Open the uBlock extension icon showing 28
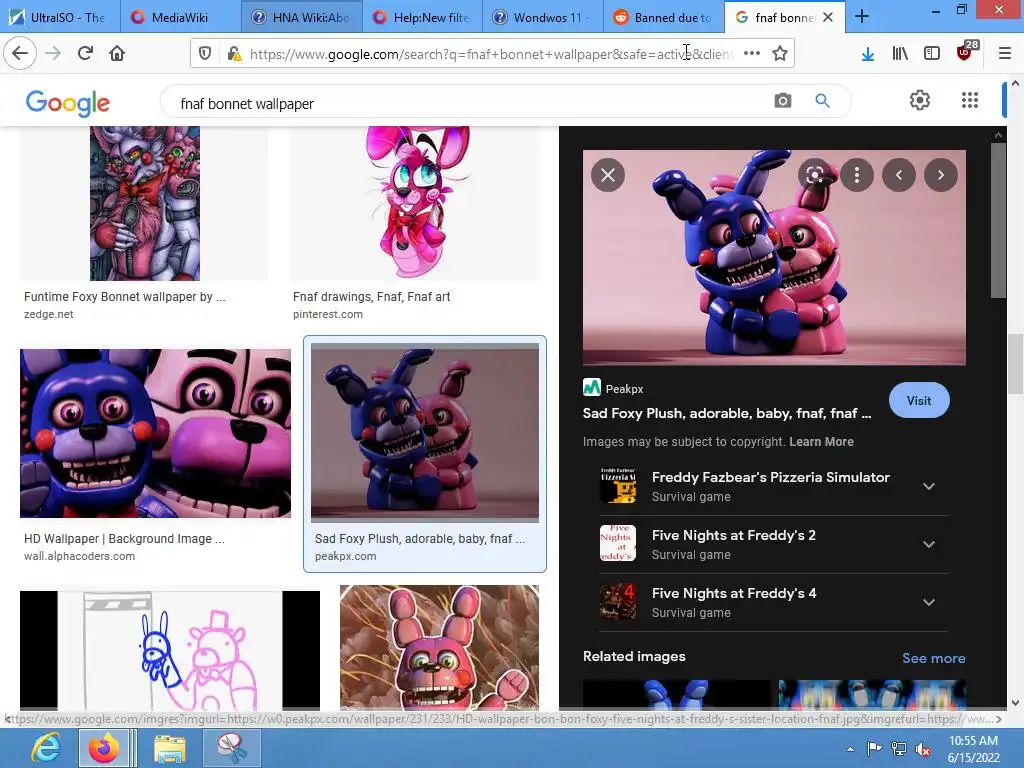This screenshot has width=1024, height=768. pyautogui.click(x=966, y=52)
